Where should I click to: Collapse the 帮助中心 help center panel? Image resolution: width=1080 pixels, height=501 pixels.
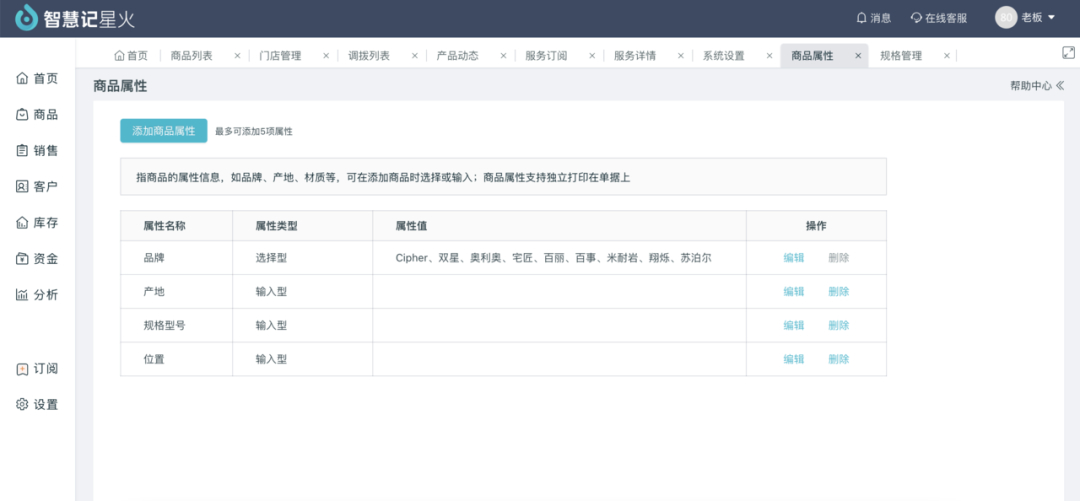pos(1060,86)
